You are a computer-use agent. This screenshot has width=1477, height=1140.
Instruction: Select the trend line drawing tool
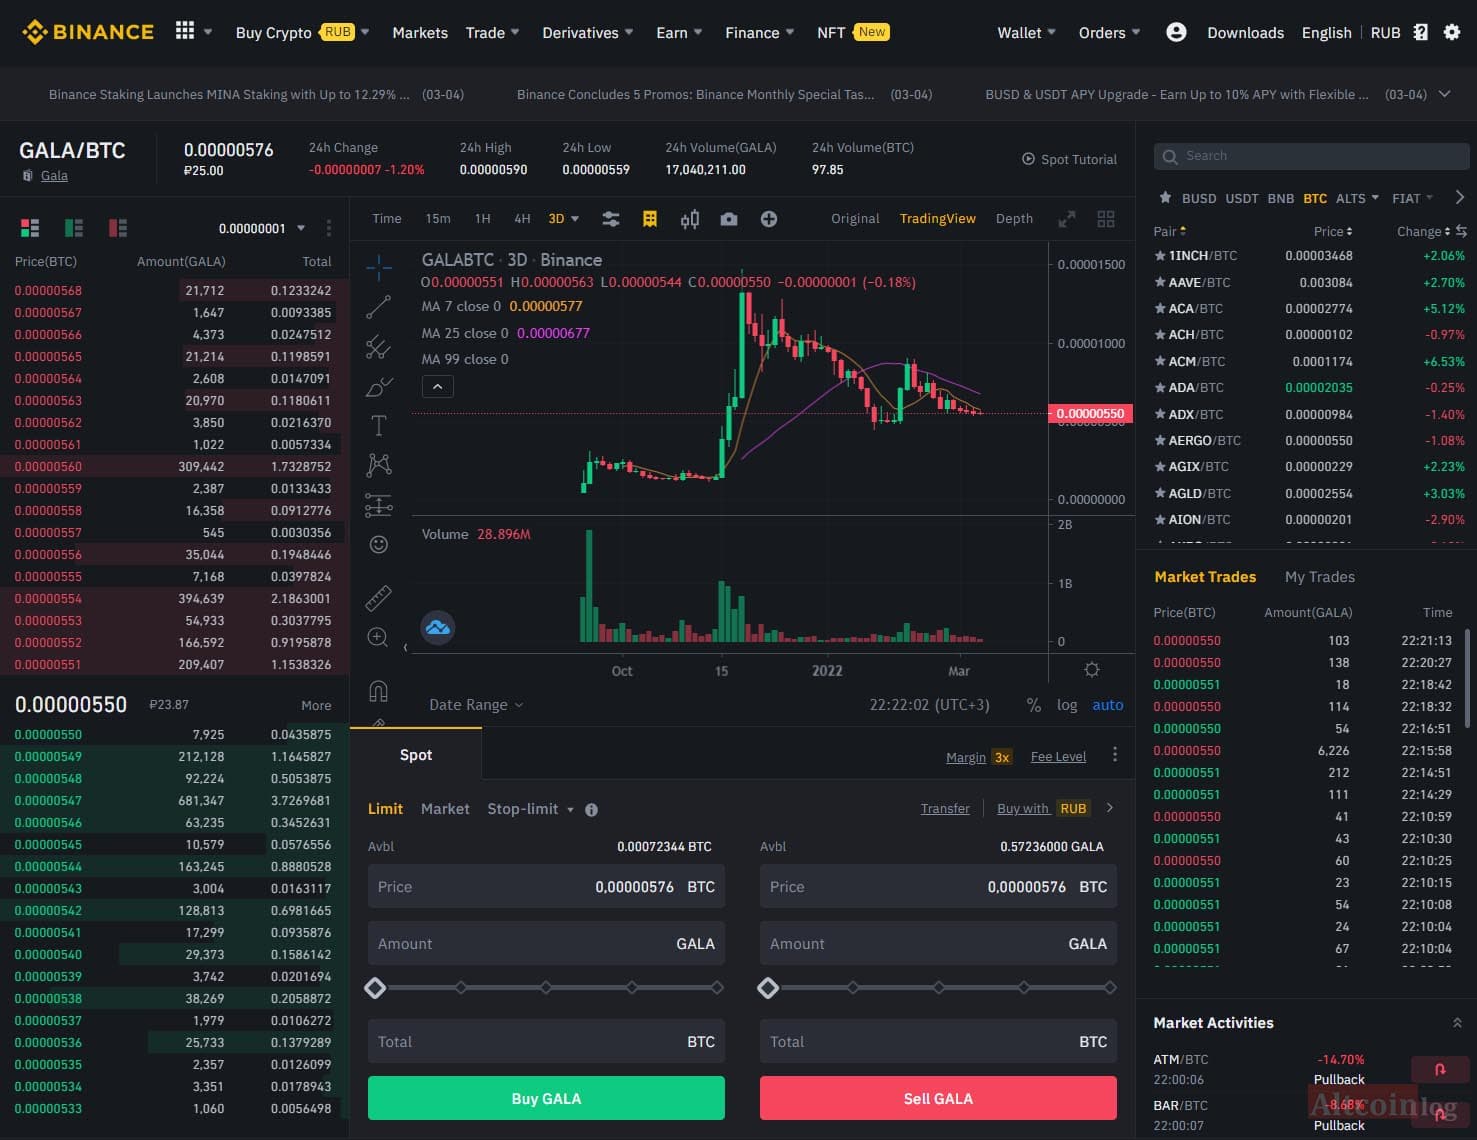click(378, 307)
